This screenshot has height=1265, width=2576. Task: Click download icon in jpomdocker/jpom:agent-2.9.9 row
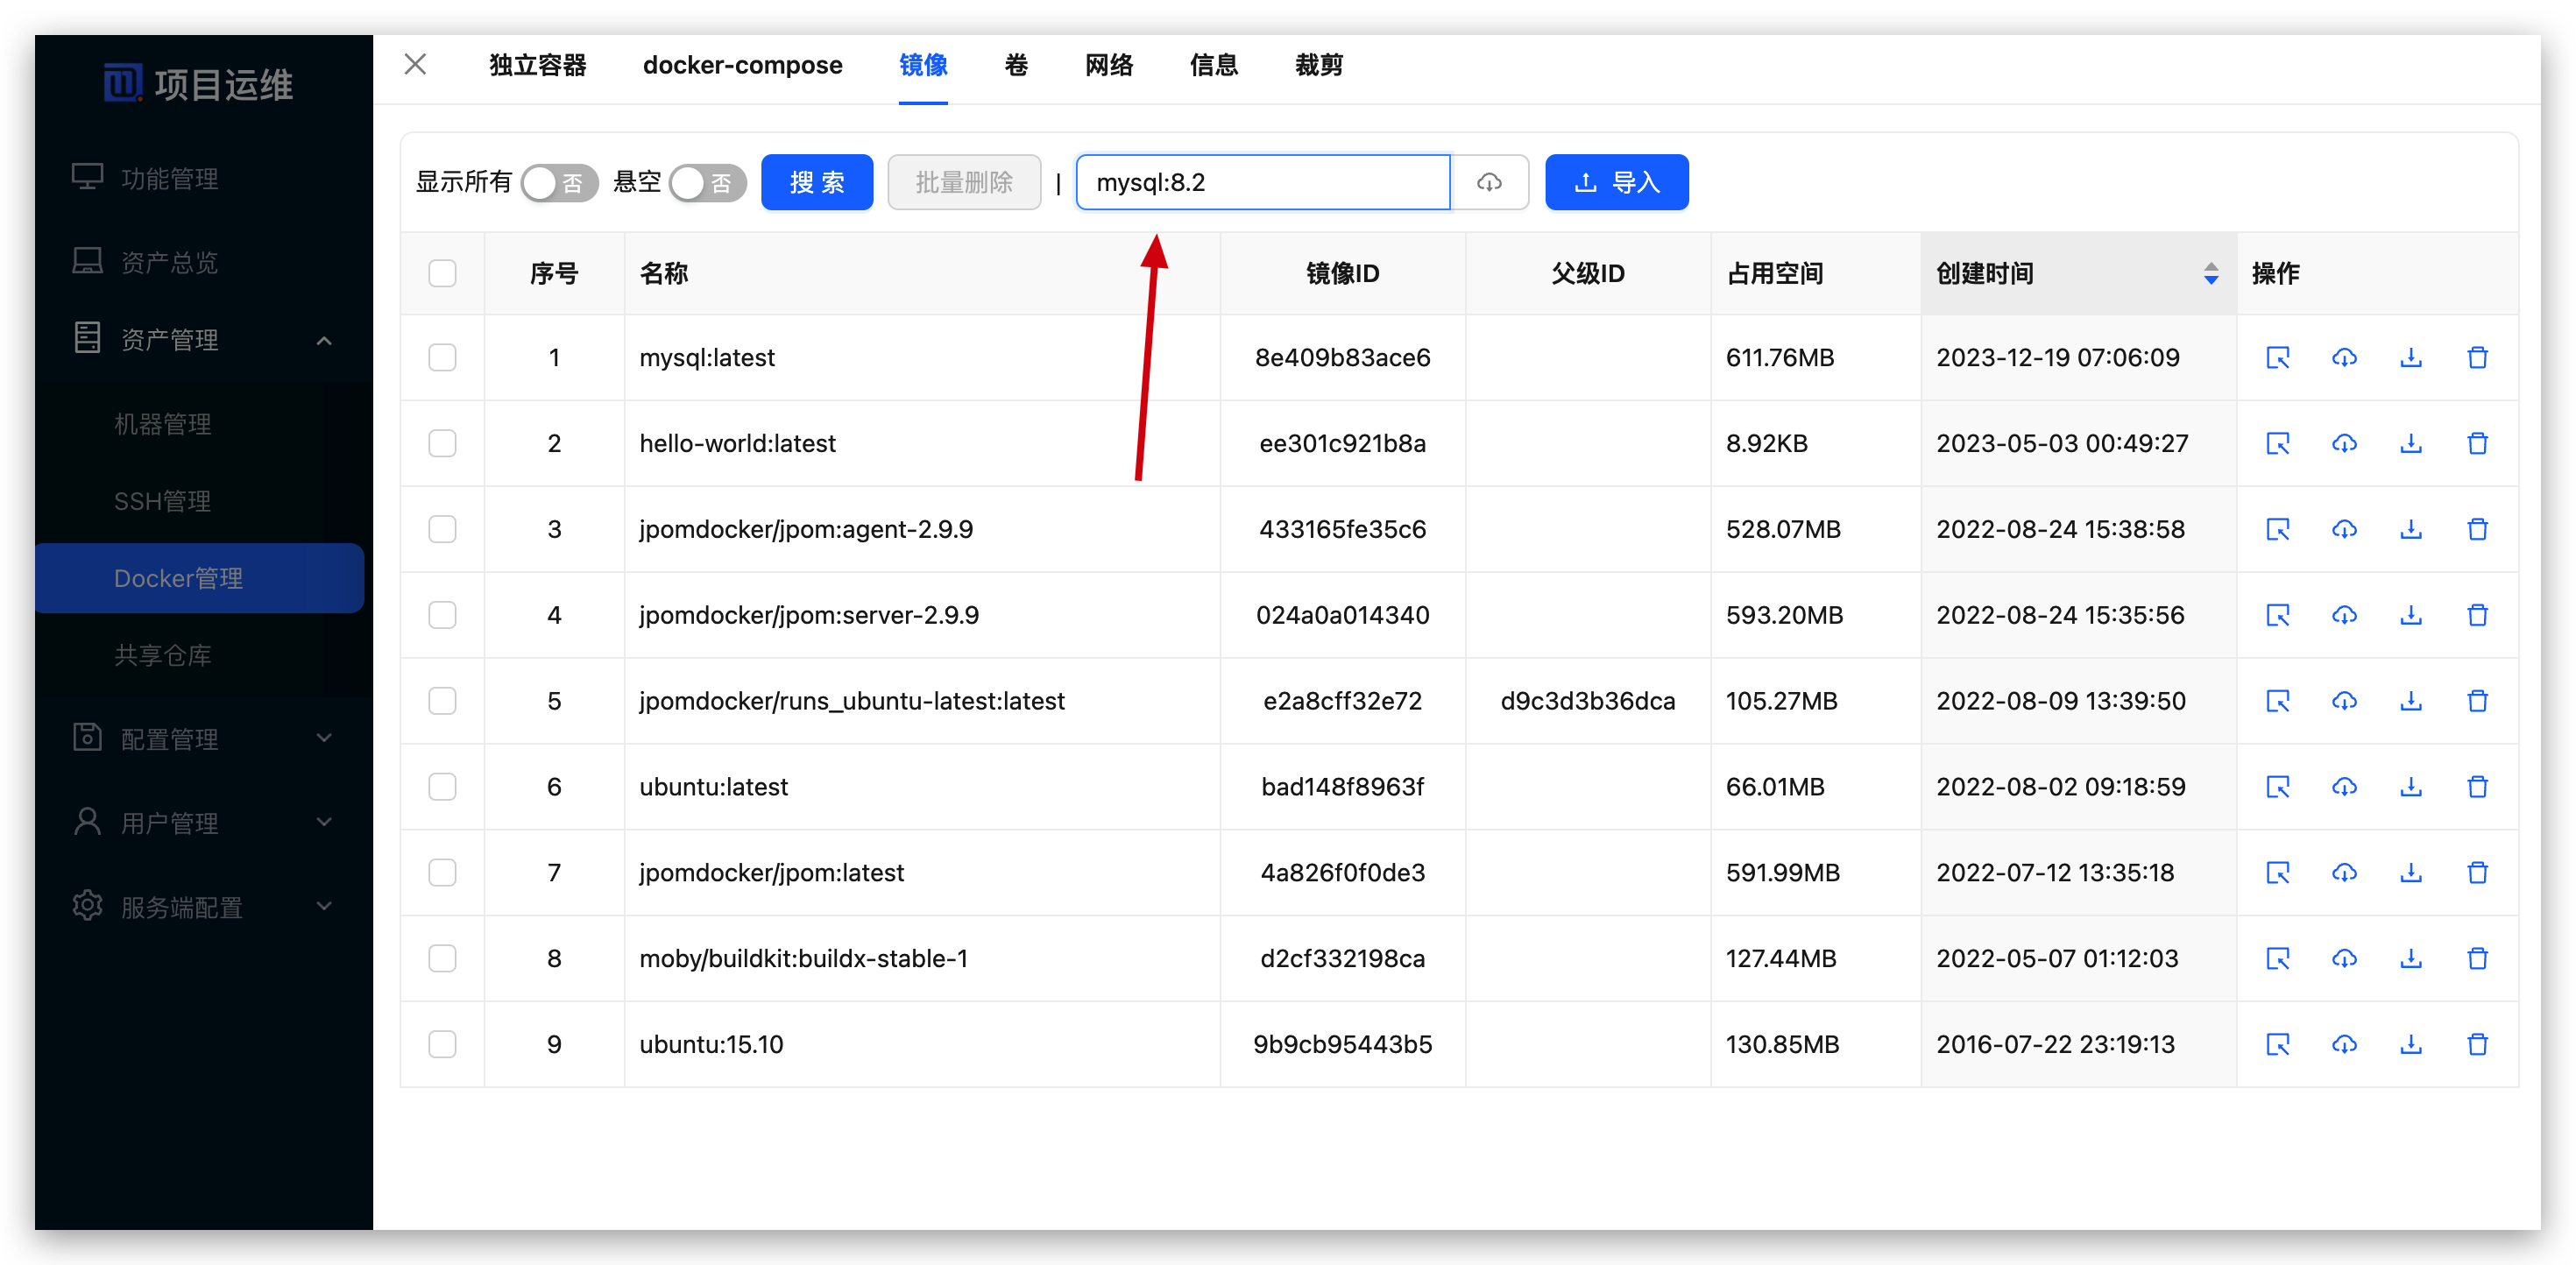[2411, 529]
